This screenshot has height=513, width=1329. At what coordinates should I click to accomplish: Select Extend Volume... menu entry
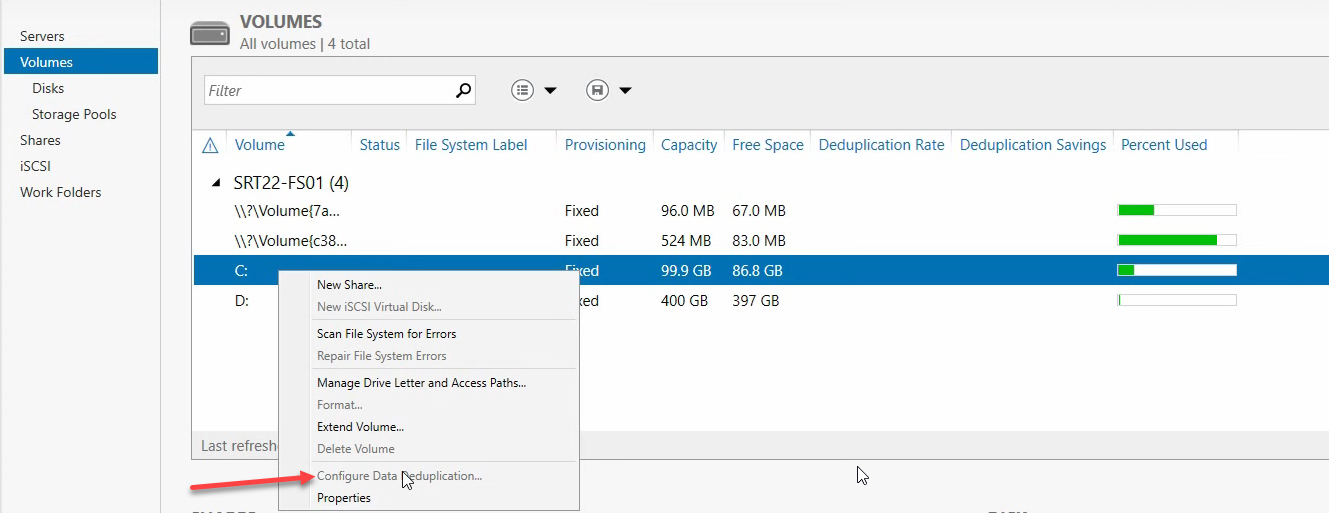point(360,427)
